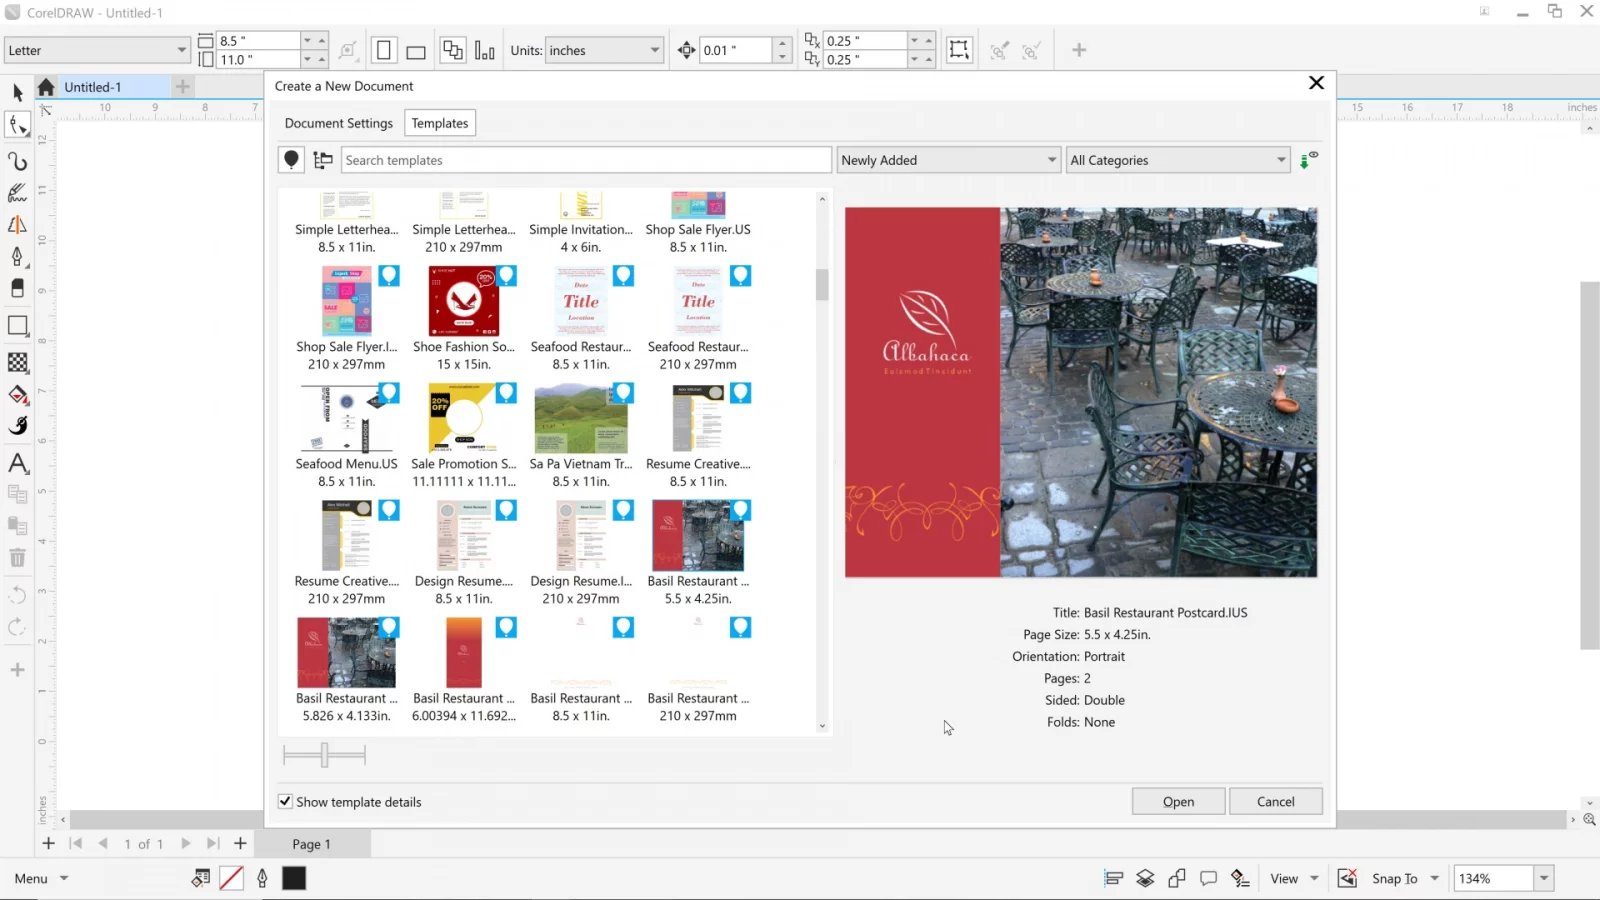Uncheck Show template details

click(285, 801)
